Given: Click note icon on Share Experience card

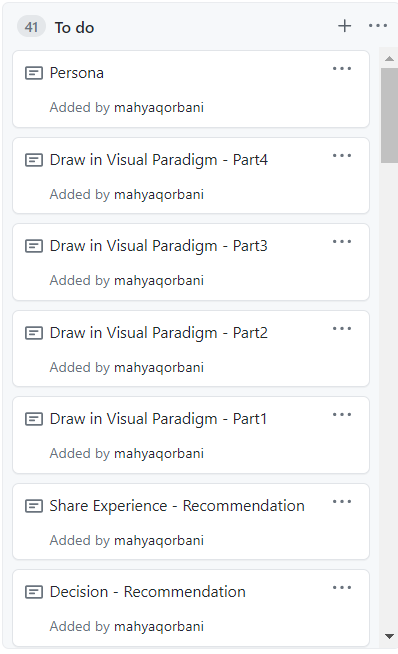Looking at the screenshot, I should 34,506.
